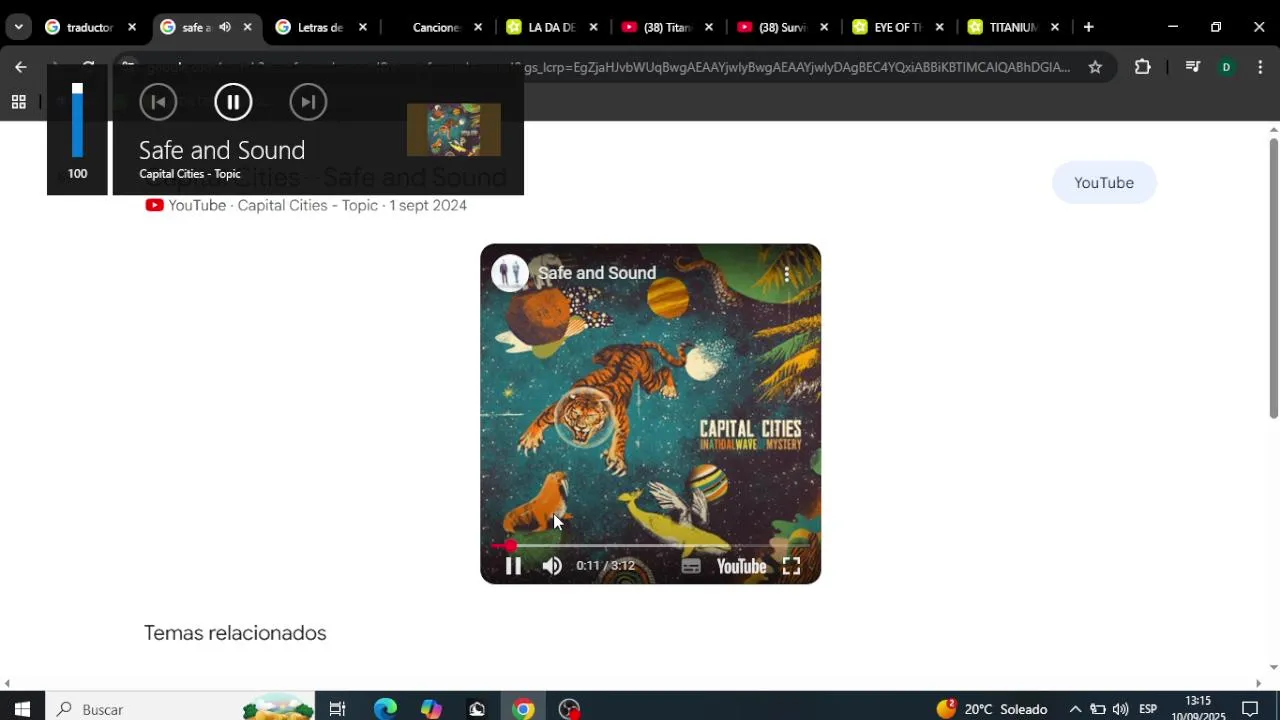Open the recording app taskbar icon

coord(569,709)
